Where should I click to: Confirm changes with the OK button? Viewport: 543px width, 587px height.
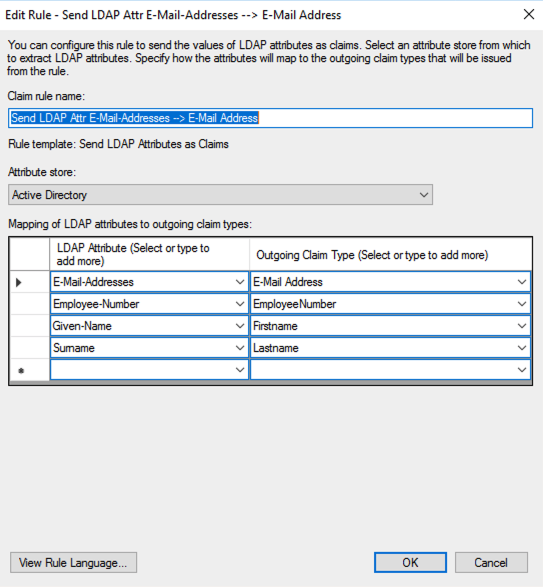coord(410,563)
